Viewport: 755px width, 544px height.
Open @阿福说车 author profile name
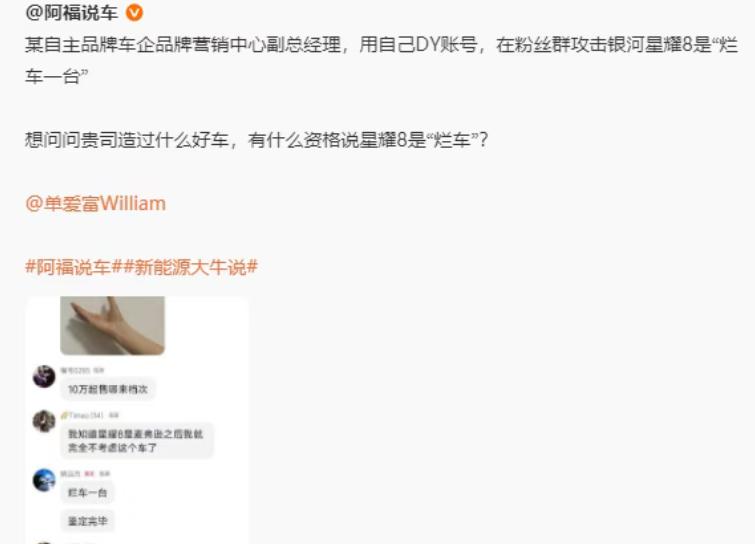pyautogui.click(x=72, y=13)
